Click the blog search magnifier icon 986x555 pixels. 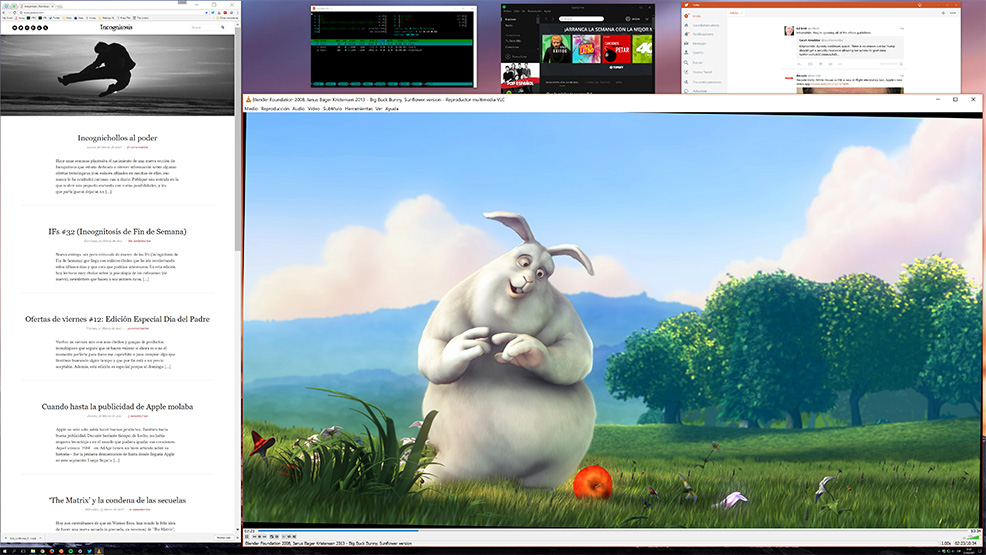coord(222,27)
